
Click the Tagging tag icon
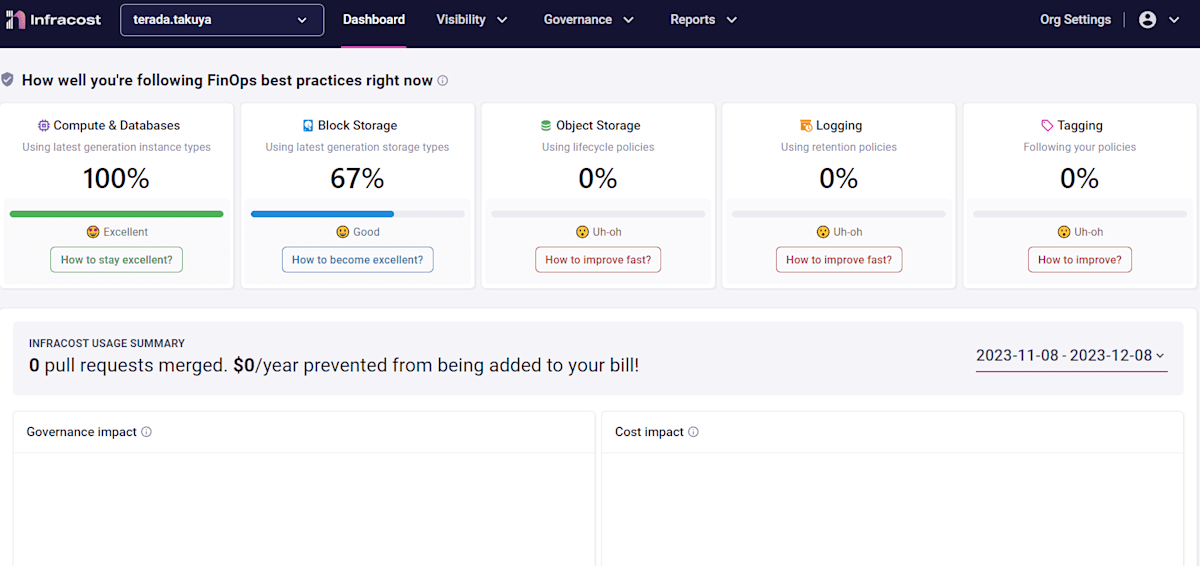point(1047,126)
